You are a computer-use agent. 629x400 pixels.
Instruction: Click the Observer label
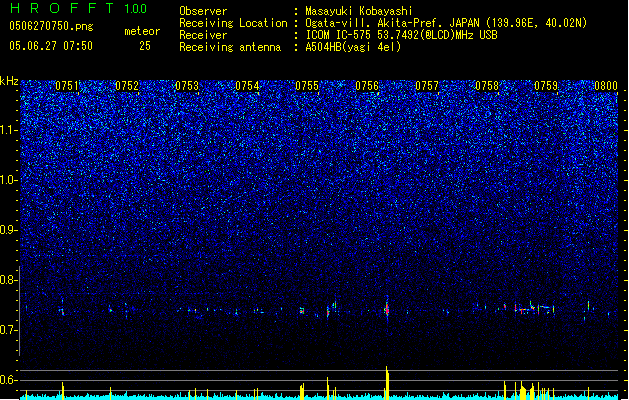pyautogui.click(x=203, y=11)
